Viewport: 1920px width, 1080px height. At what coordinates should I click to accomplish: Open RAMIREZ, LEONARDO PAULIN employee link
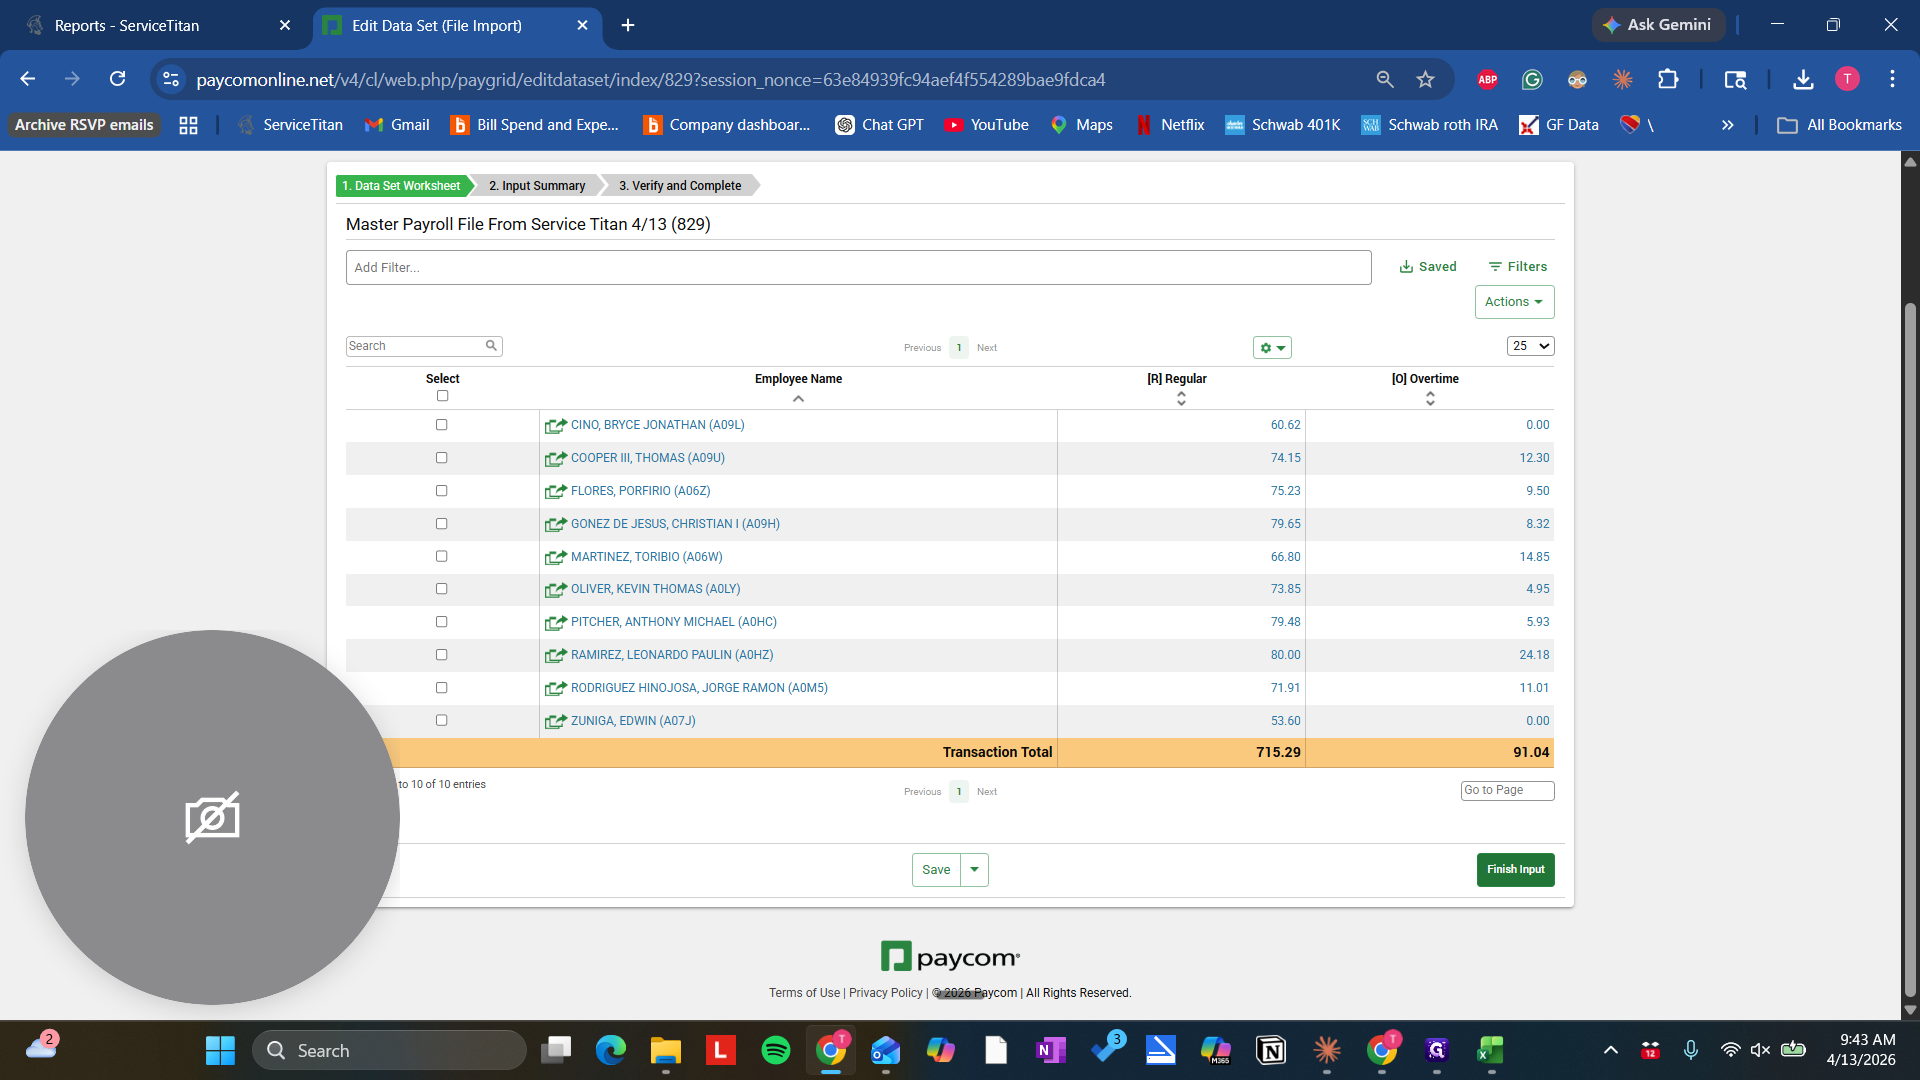point(671,655)
